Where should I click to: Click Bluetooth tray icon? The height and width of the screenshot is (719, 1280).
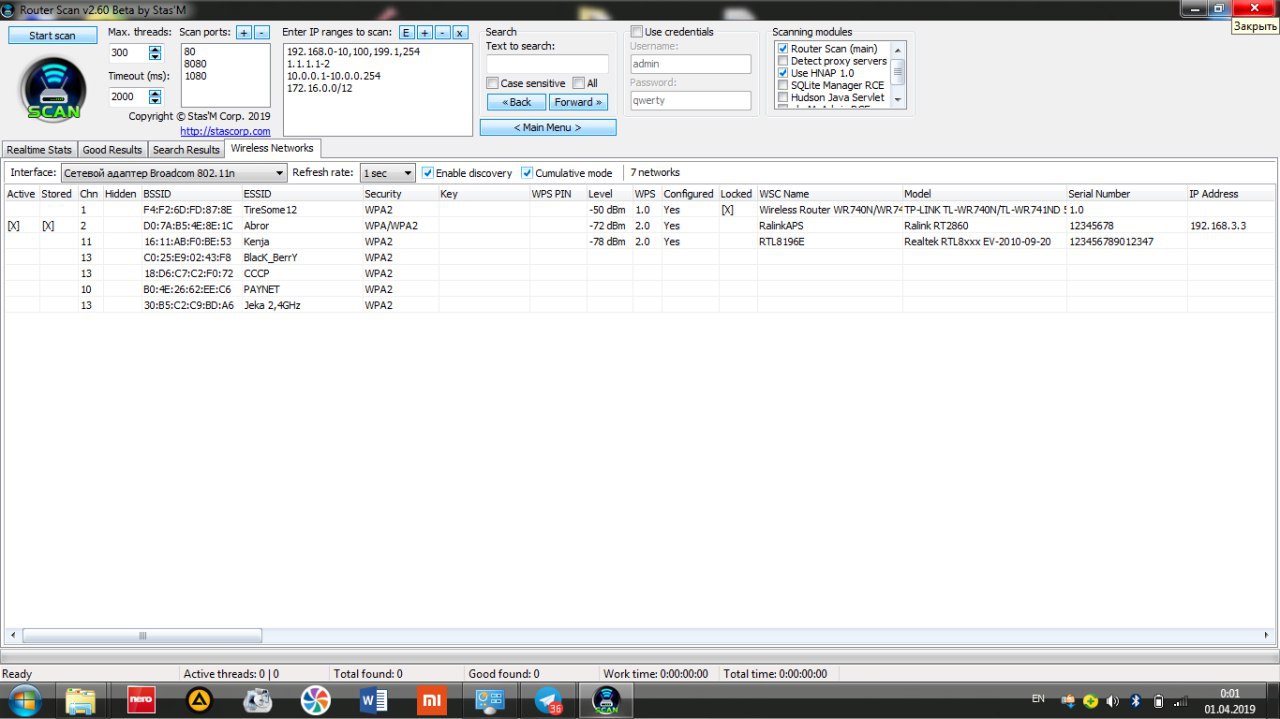pos(1136,701)
